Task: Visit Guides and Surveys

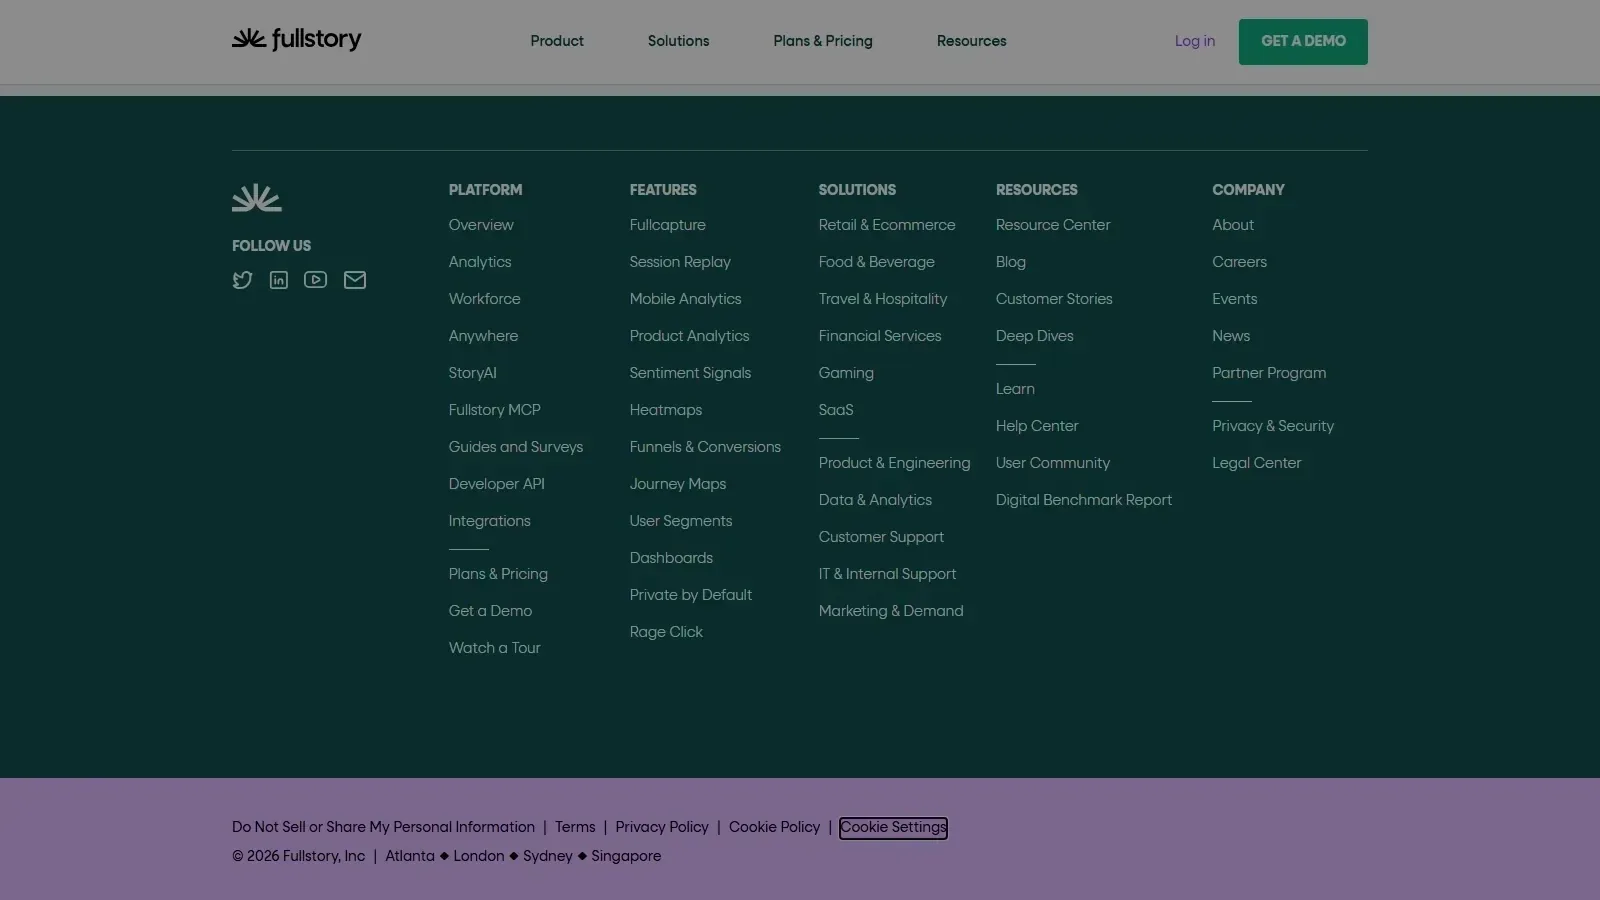Action: click(x=516, y=447)
